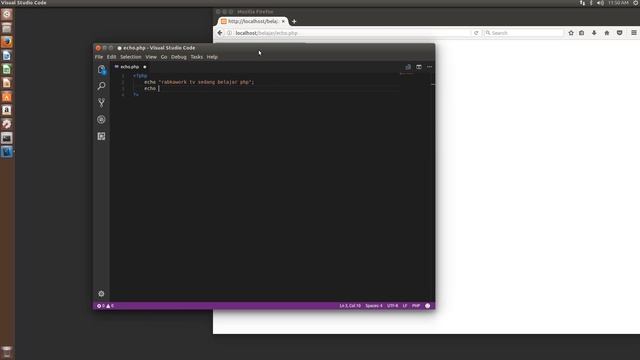Open the Tasks menu
640x360 pixels.
[197, 57]
